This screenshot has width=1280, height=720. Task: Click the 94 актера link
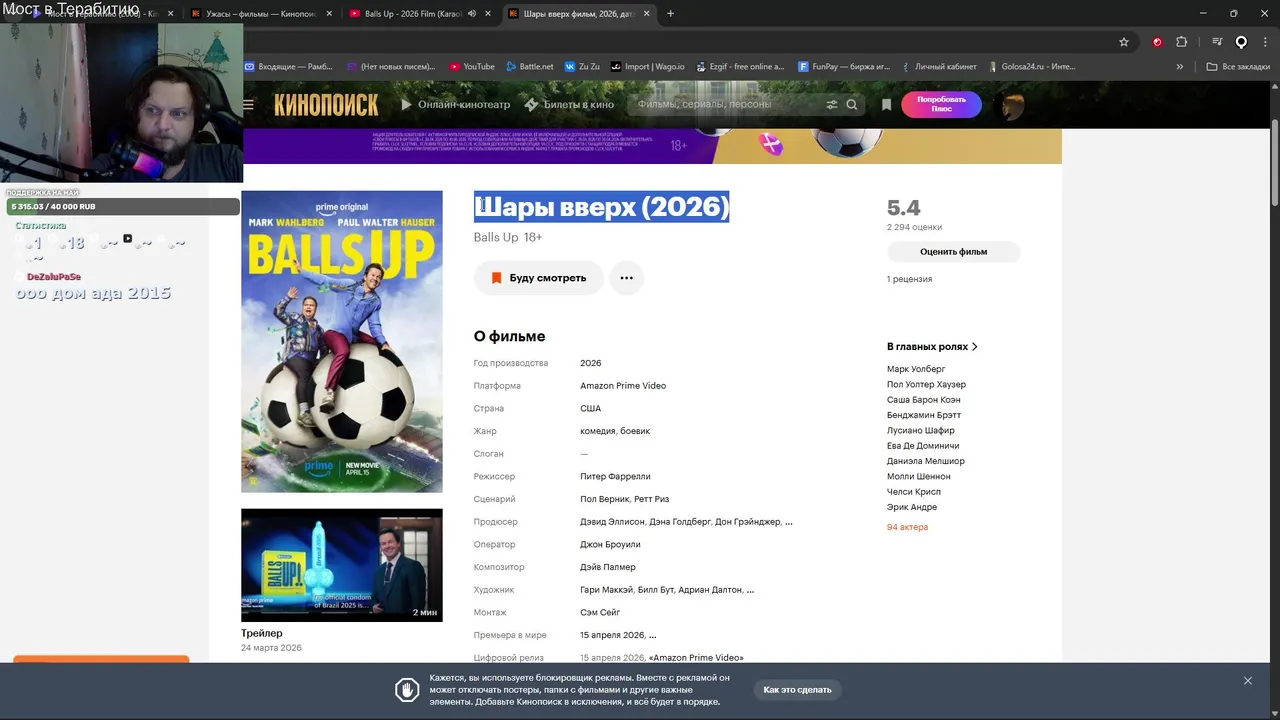point(907,527)
